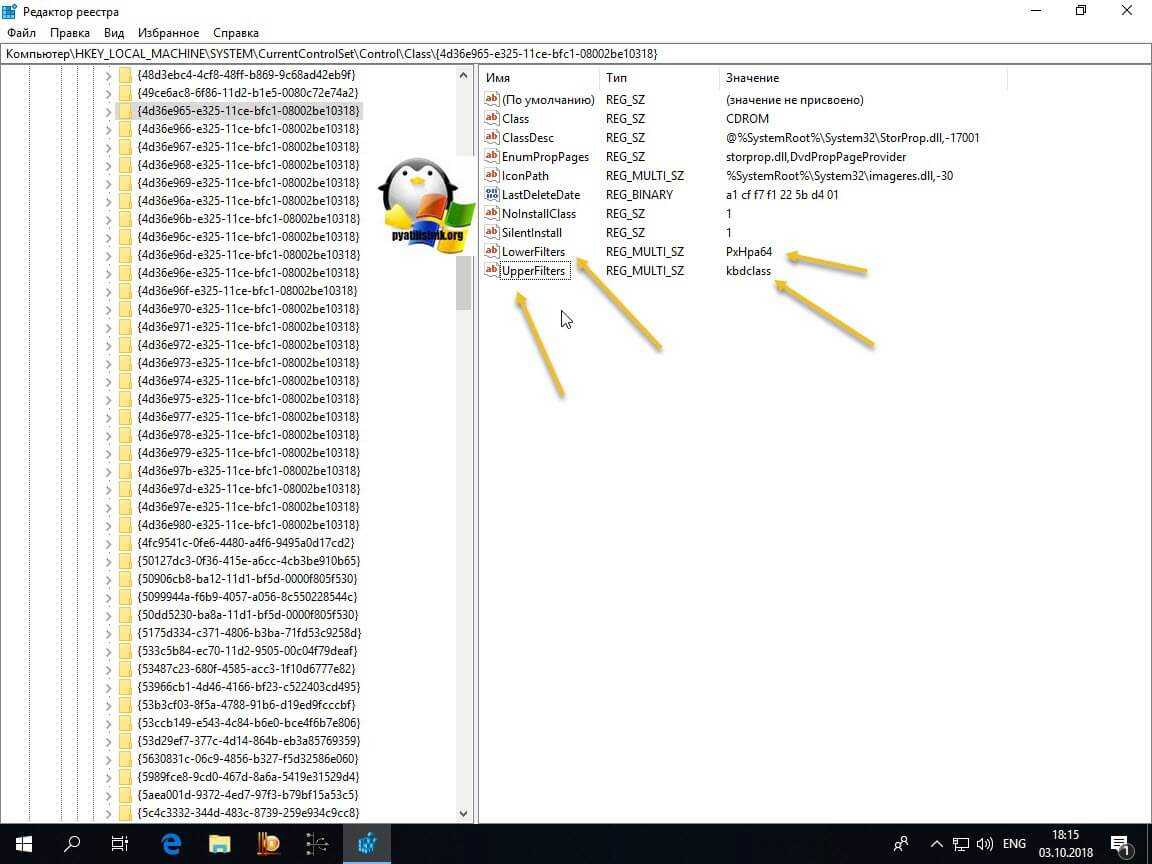Expand the {50127dc3-0f36-415e-a6cc-4cb3be910b65} key arrow
The image size is (1152, 864).
click(108, 561)
